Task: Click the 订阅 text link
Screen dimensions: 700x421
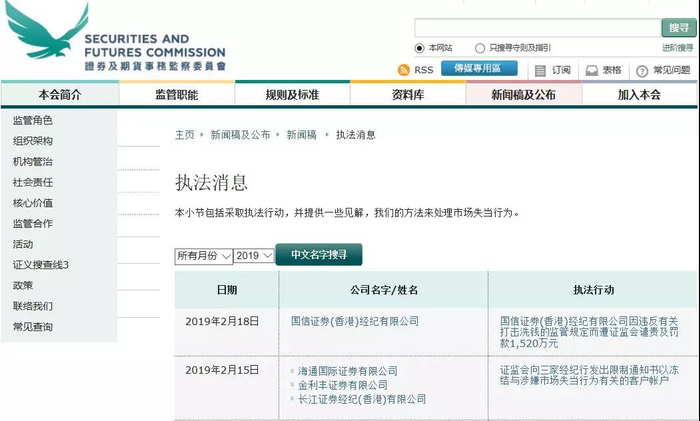Action: (561, 70)
